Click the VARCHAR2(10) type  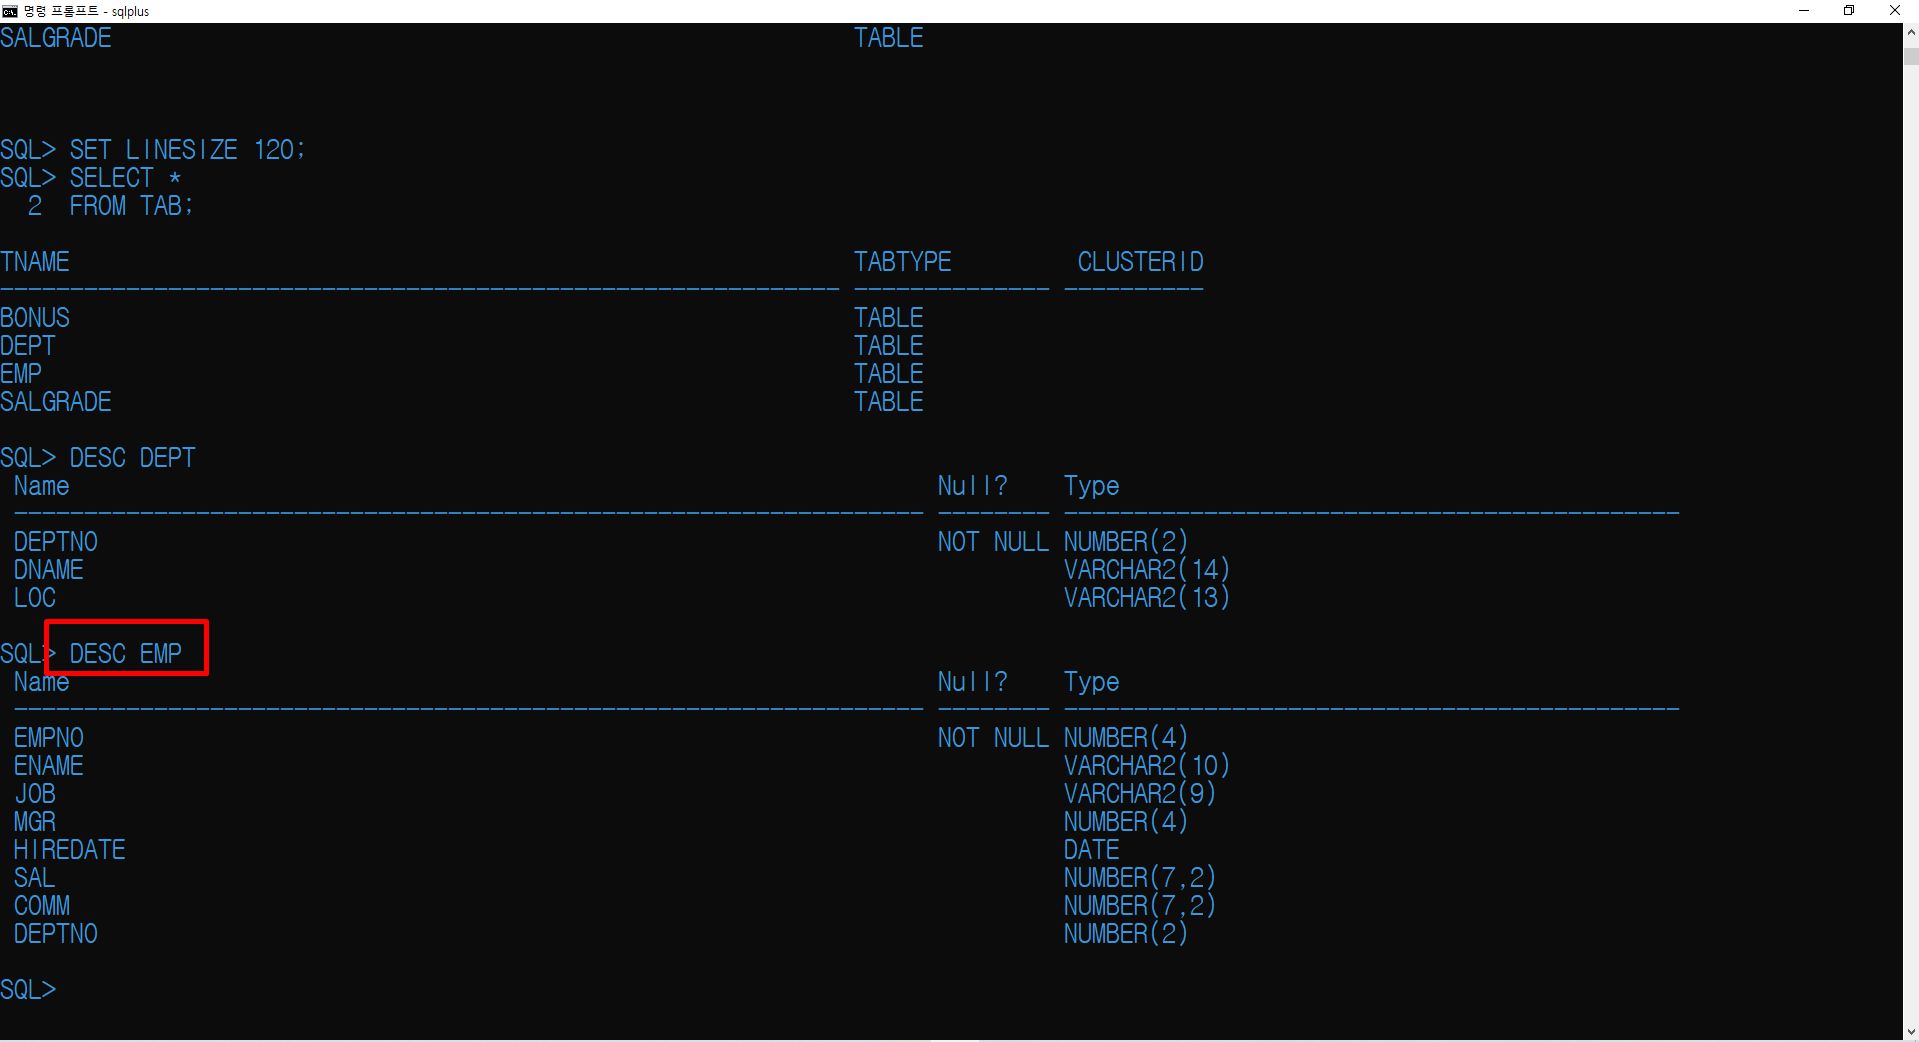point(1147,766)
